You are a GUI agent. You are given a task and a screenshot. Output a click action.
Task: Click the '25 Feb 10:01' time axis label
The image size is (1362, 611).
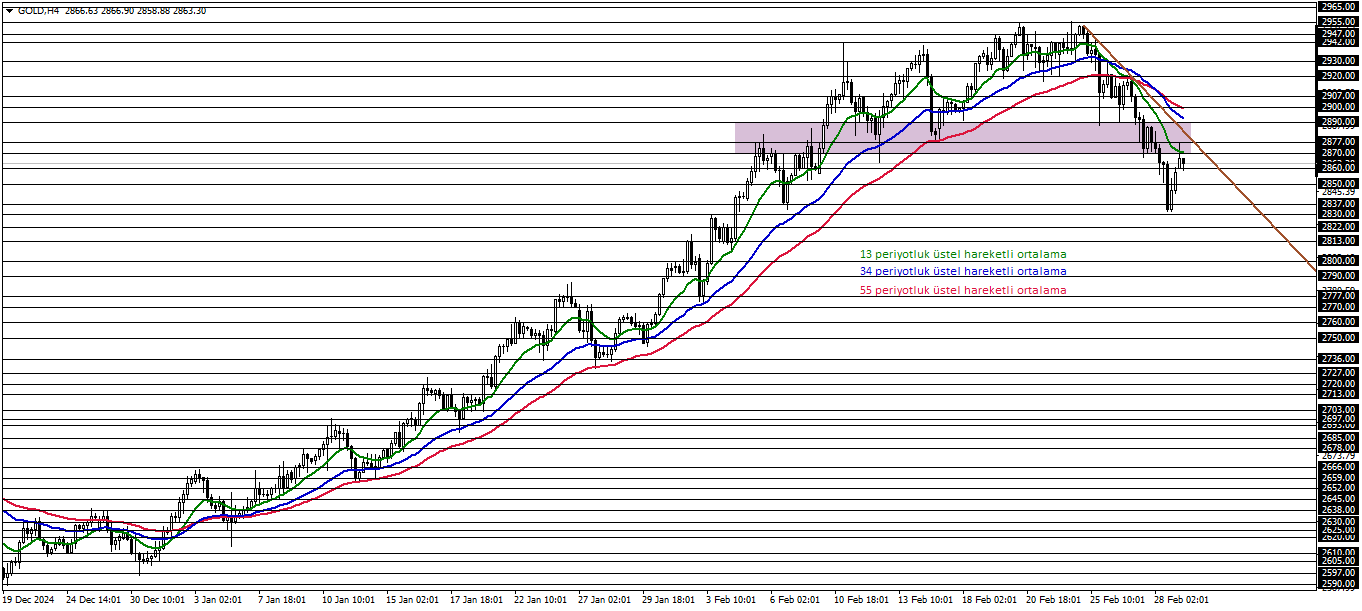[x=1117, y=600]
